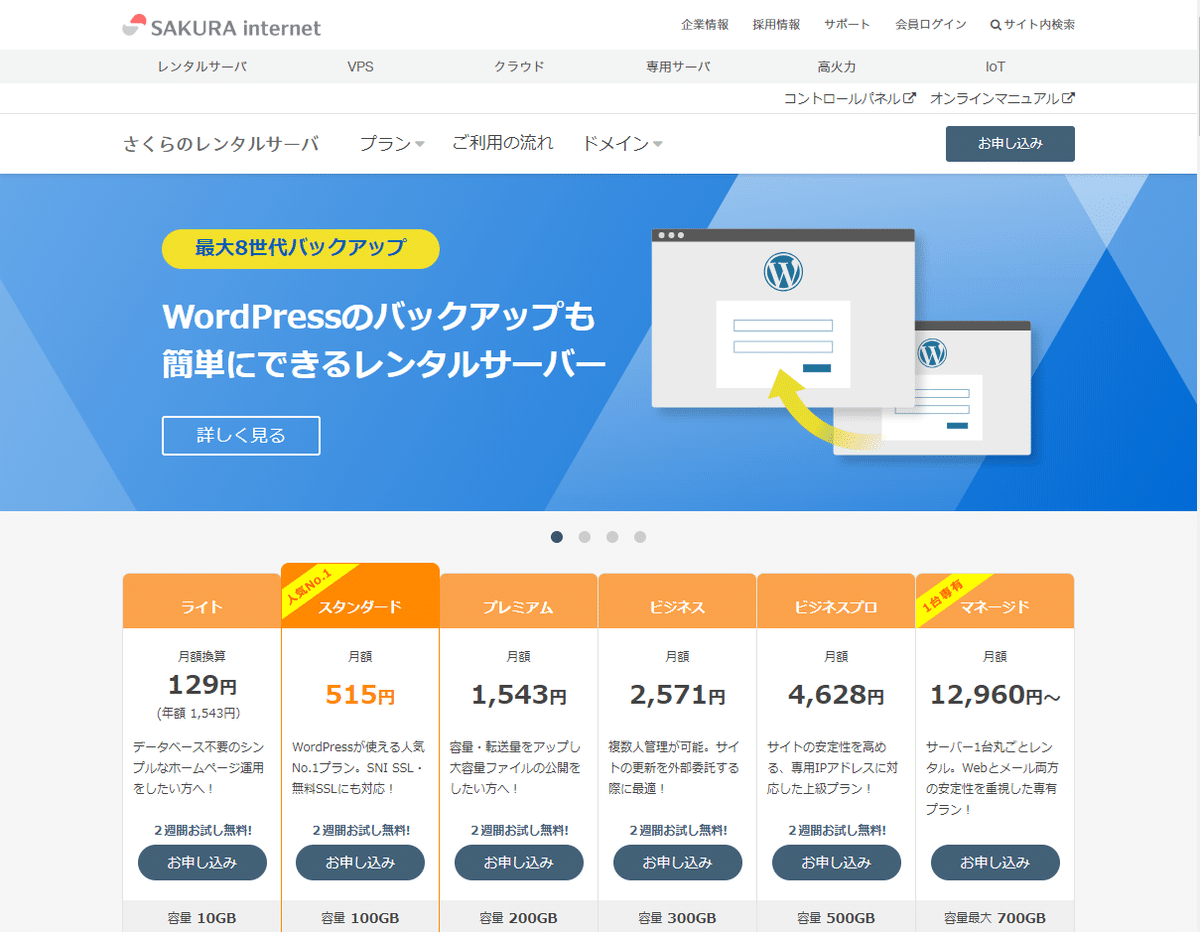Select second carousel slide dot

point(584,537)
